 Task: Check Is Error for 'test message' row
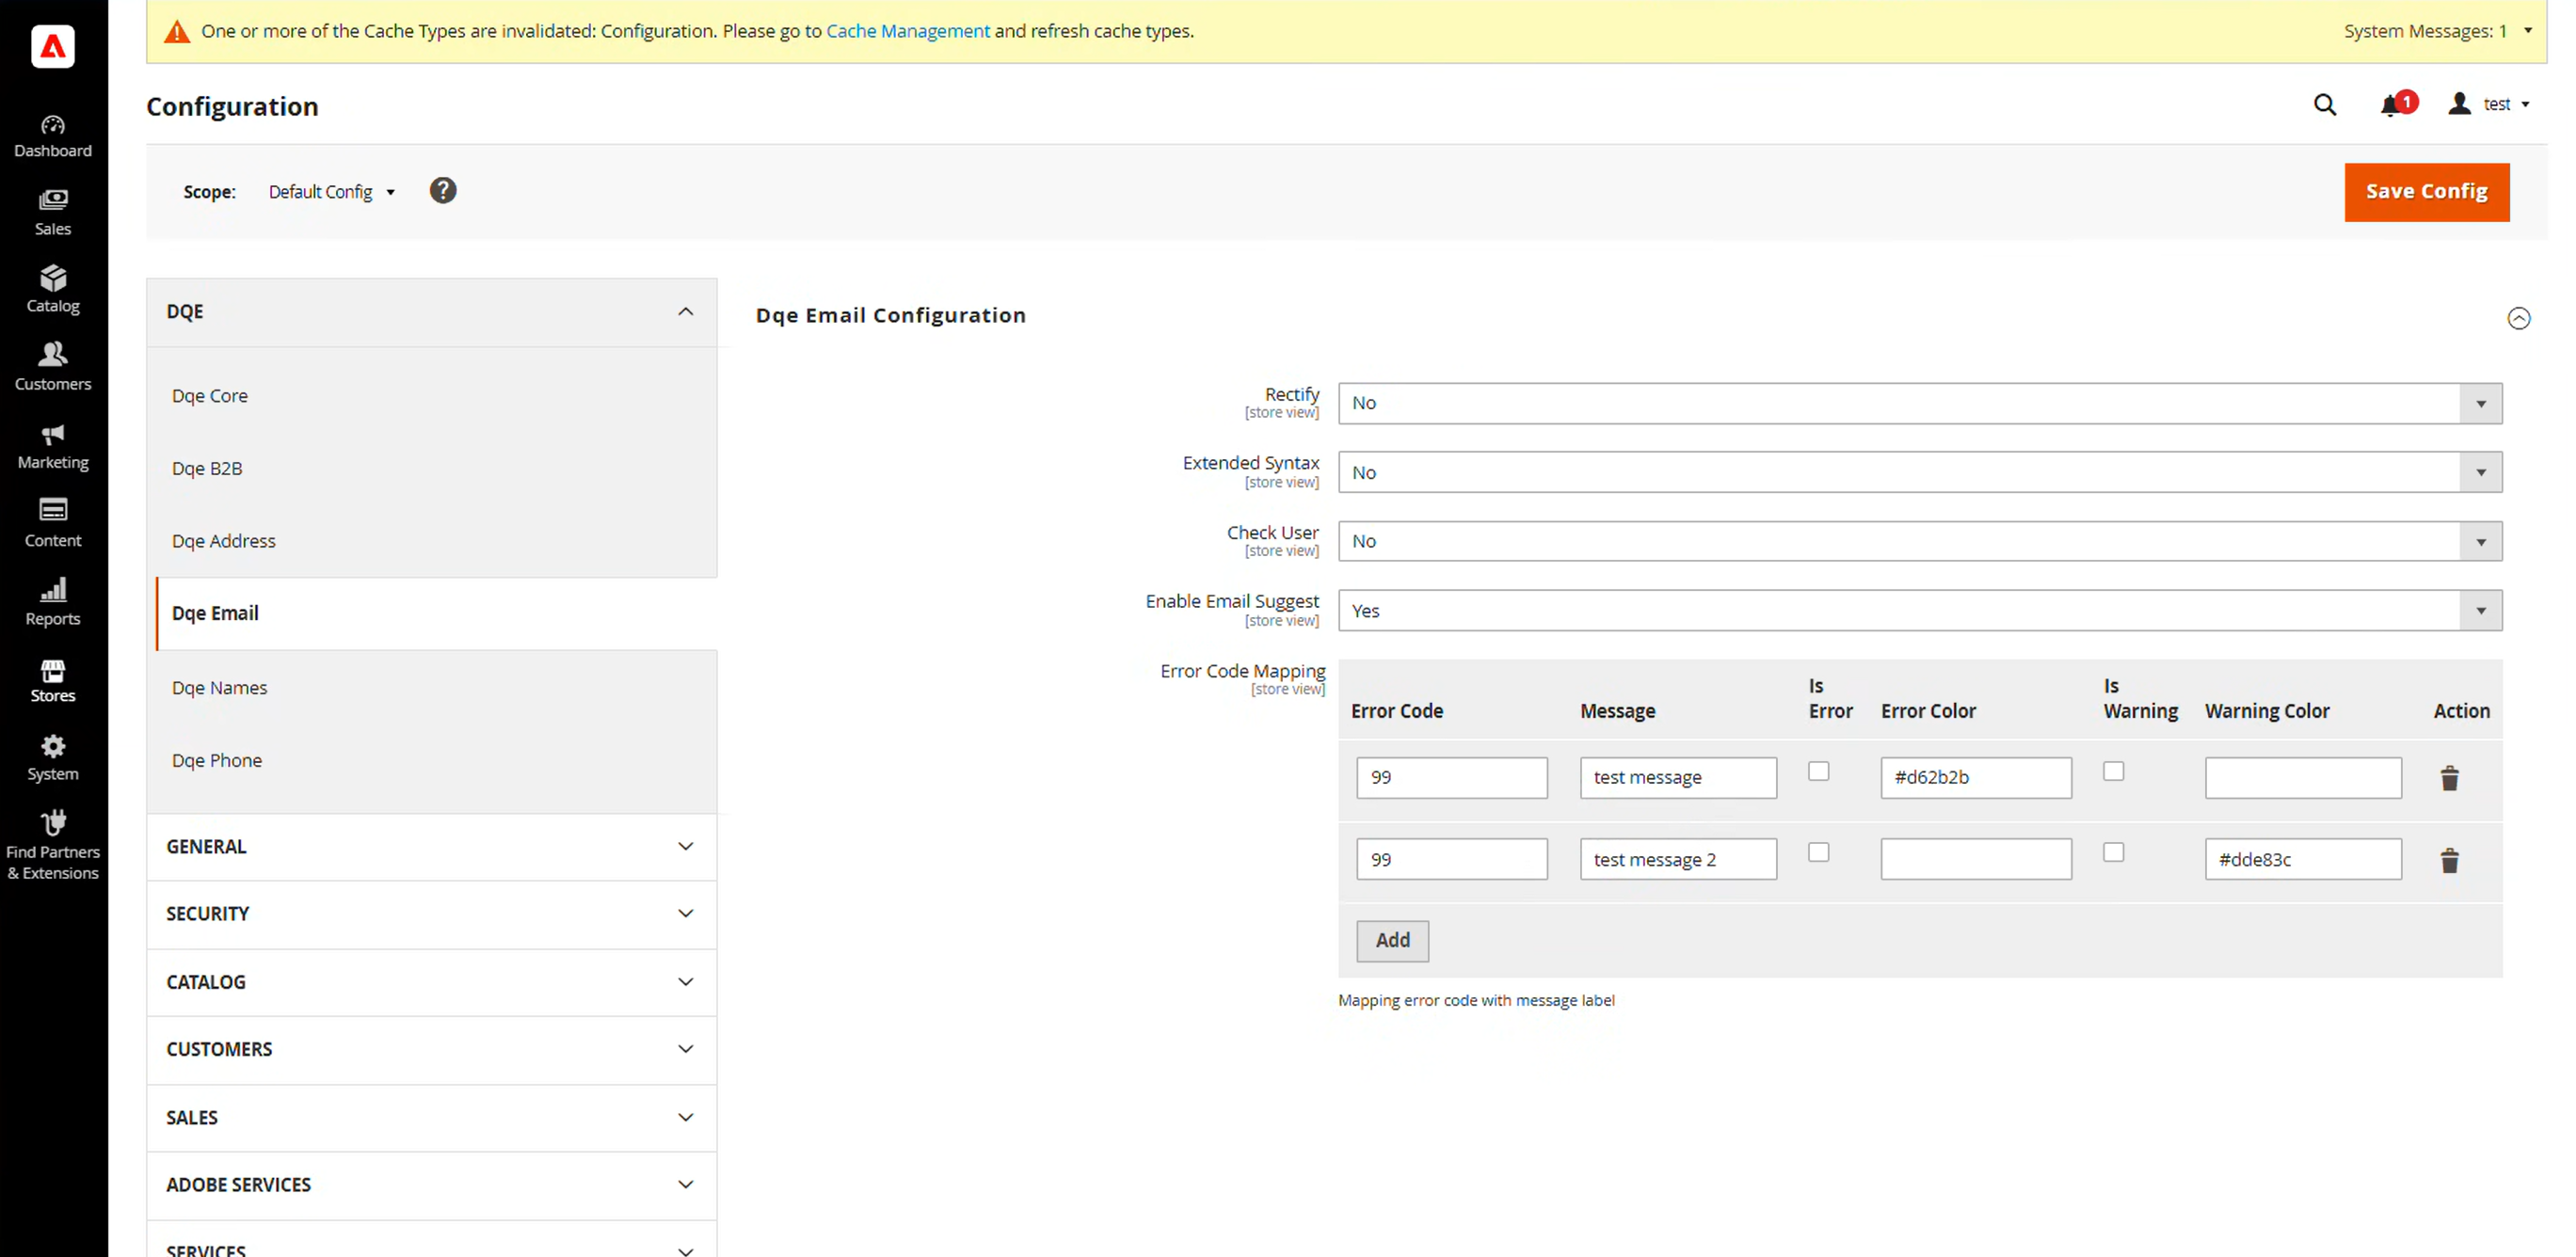pyautogui.click(x=1818, y=771)
